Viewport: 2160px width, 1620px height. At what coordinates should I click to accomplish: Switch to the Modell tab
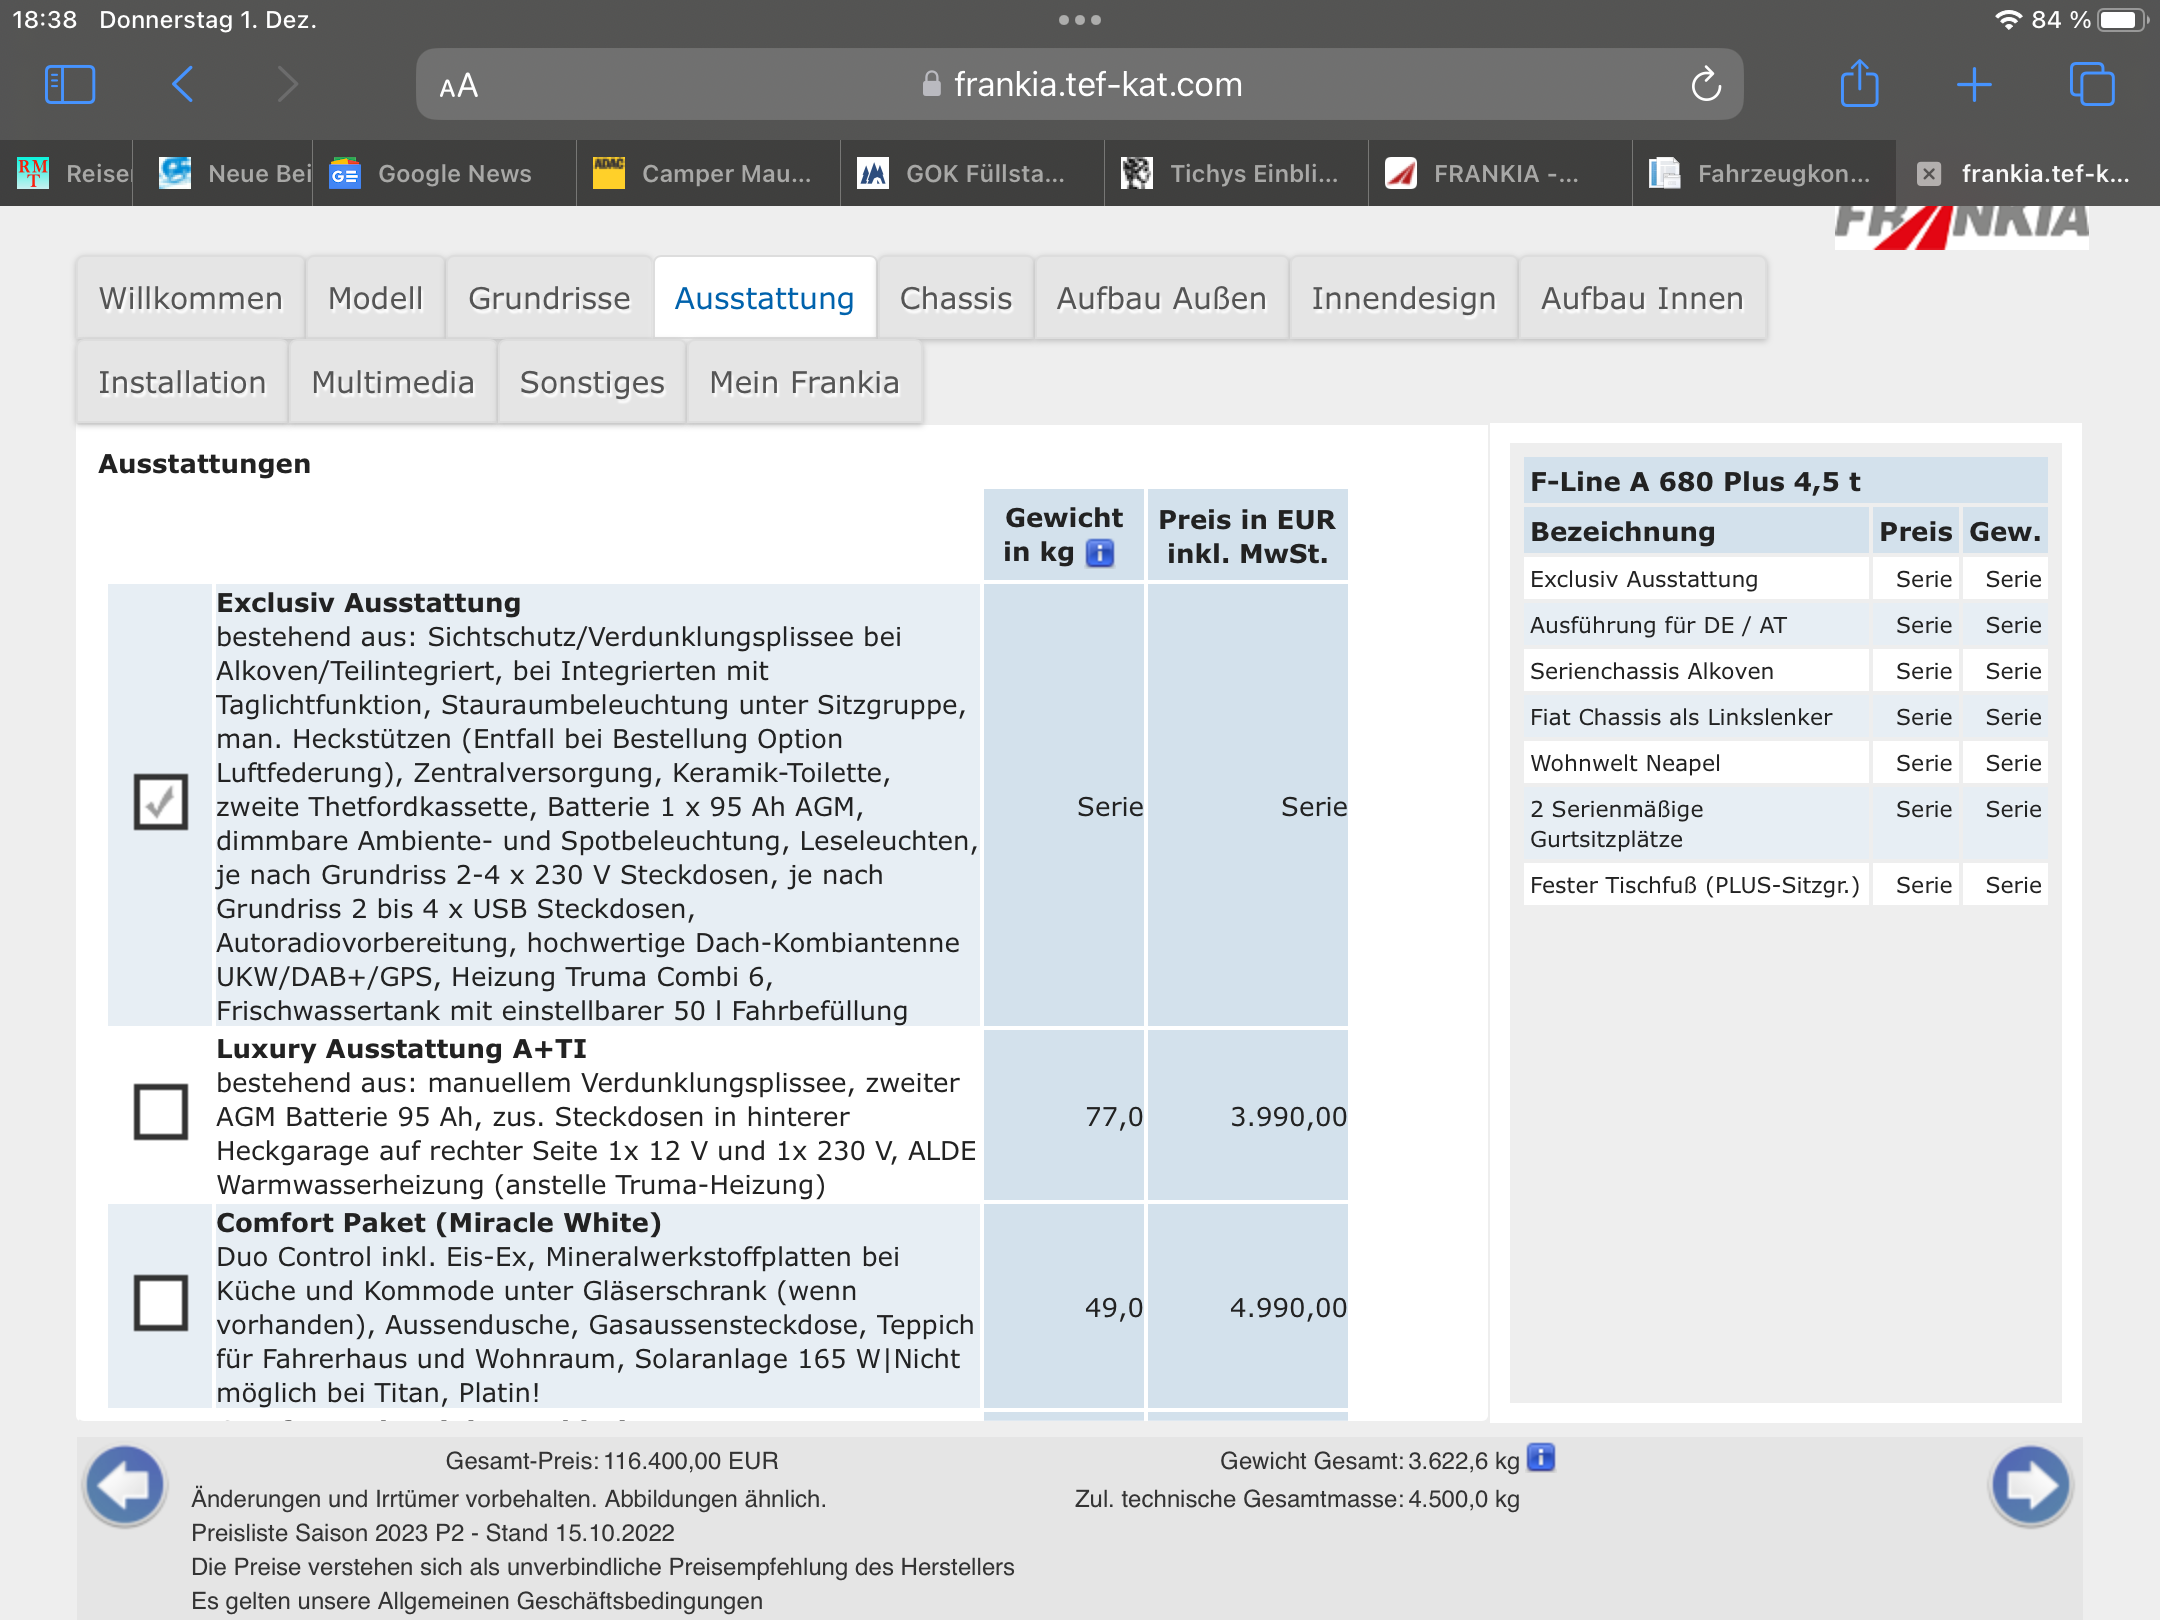pyautogui.click(x=375, y=298)
